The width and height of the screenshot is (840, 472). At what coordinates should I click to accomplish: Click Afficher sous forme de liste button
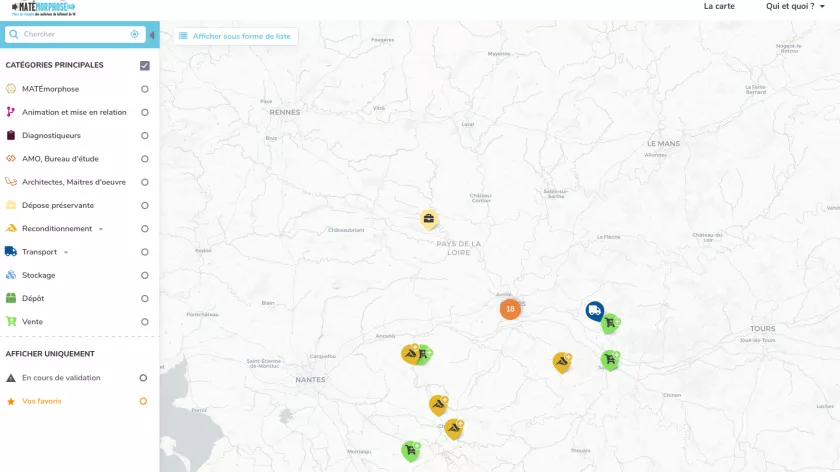(x=236, y=36)
